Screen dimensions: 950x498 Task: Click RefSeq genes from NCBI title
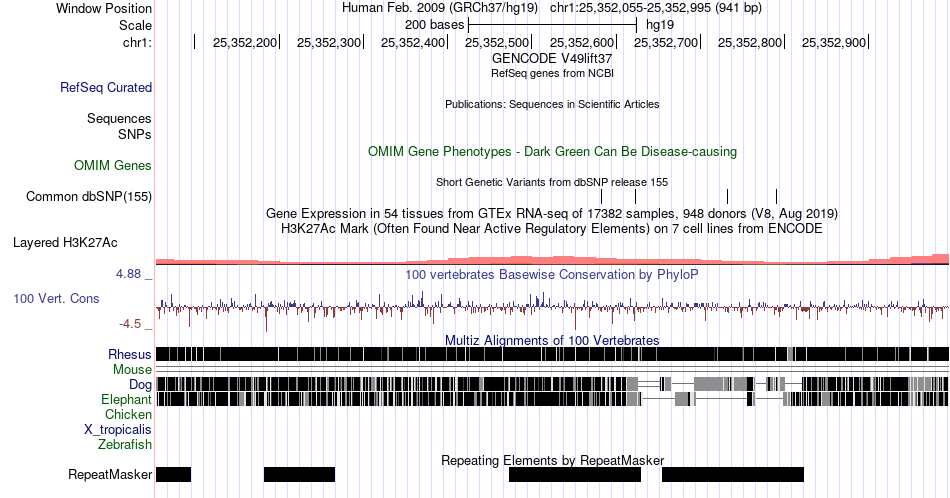click(x=552, y=73)
